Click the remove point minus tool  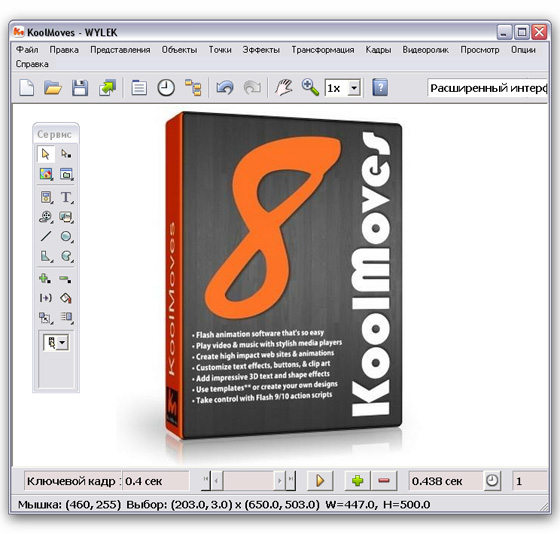(x=65, y=279)
